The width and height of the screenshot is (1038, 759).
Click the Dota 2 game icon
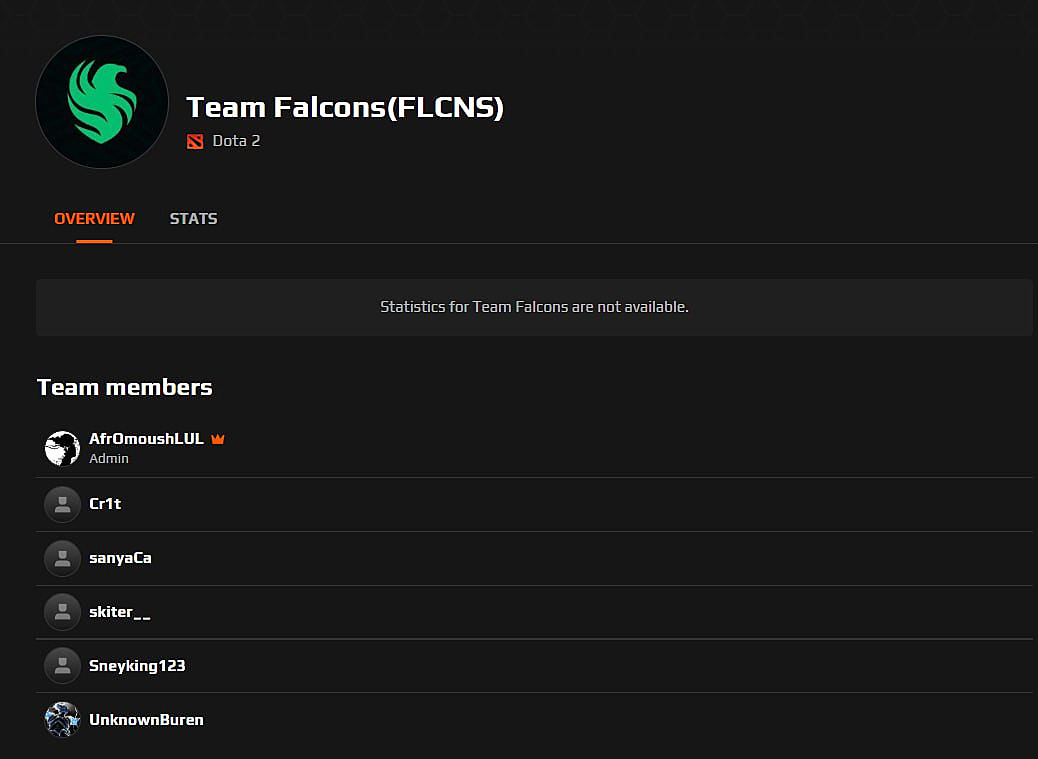click(195, 141)
